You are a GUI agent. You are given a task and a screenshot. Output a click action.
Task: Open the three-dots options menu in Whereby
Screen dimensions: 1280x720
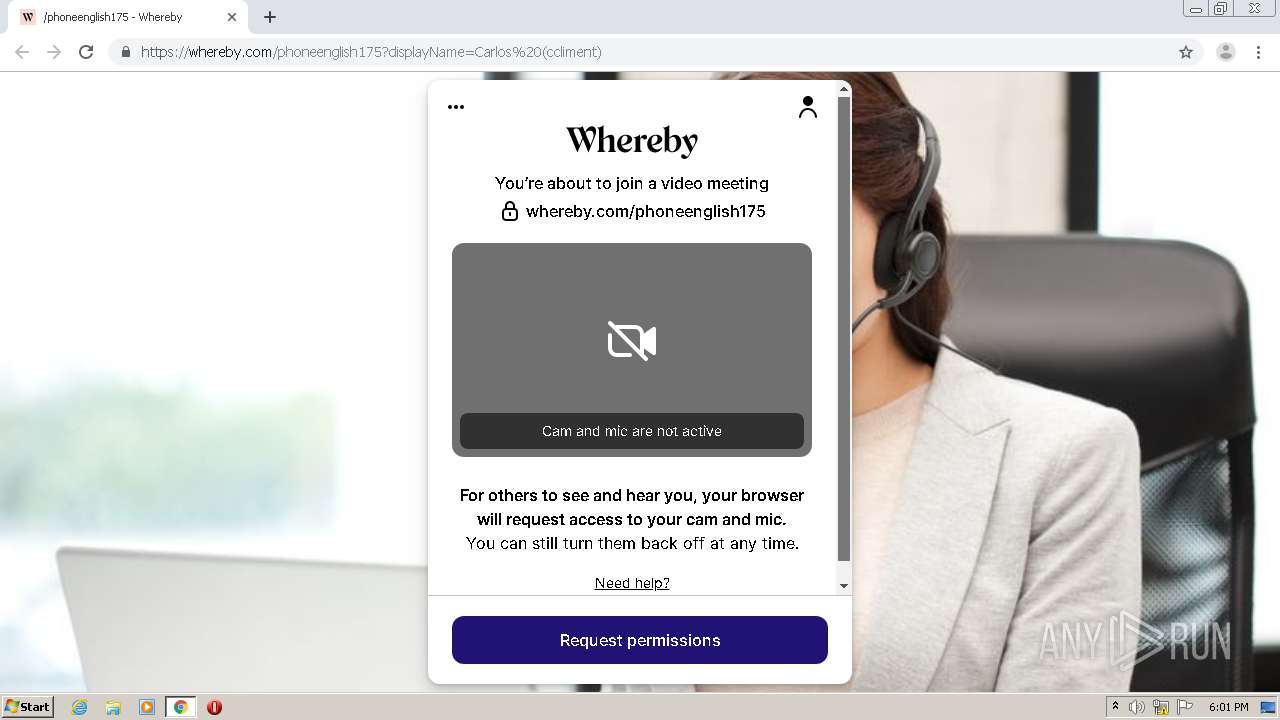point(456,107)
